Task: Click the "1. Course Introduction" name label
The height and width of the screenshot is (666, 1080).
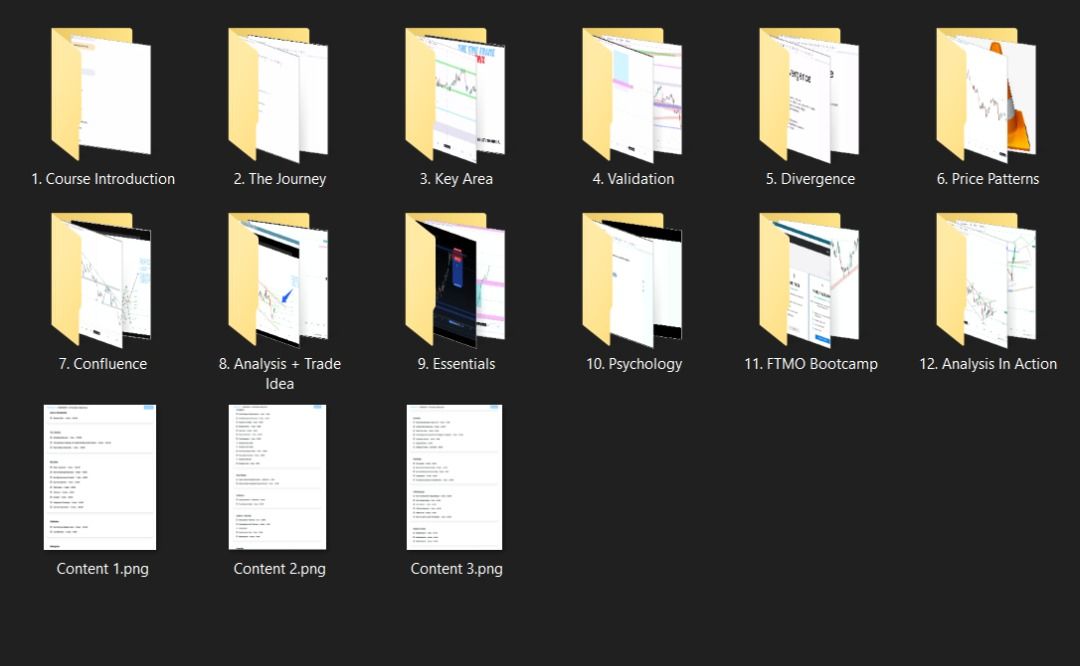Action: coord(103,179)
